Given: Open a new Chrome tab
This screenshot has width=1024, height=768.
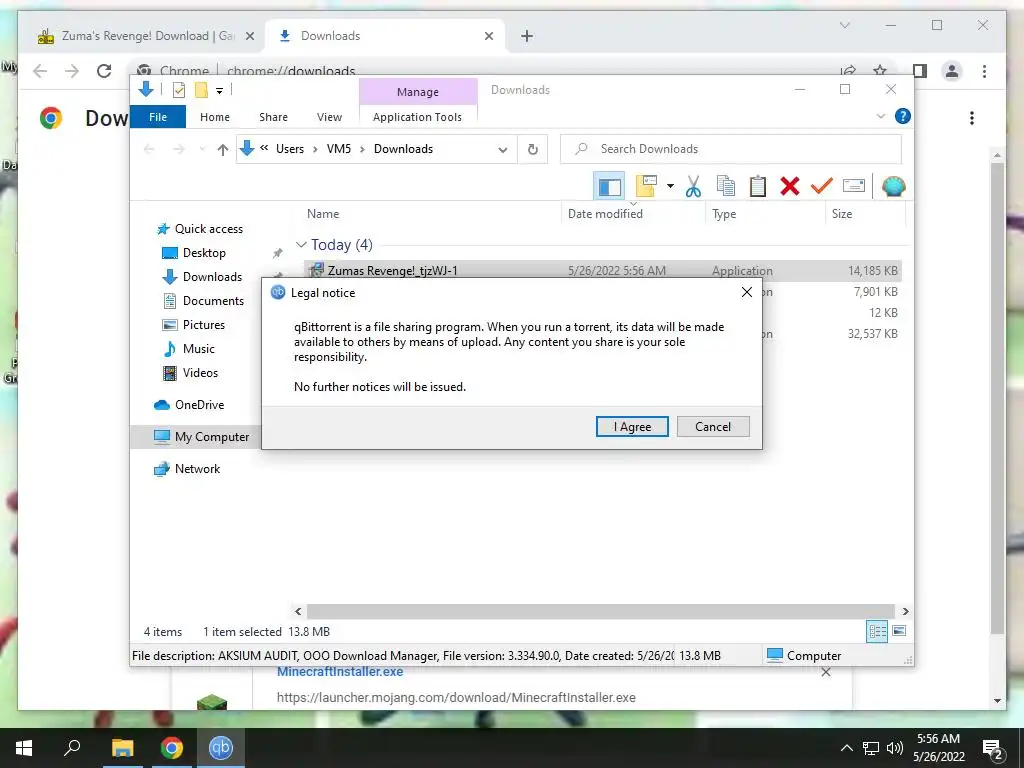Looking at the screenshot, I should point(527,36).
